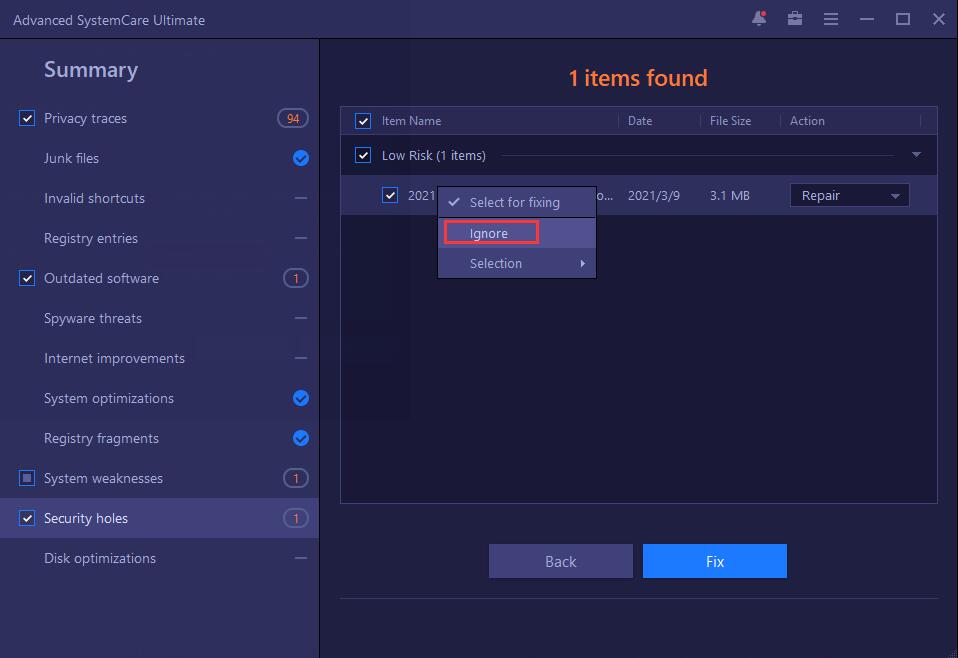Click the Junk files blue checkmark status icon
Viewport: 958px width, 658px height.
coord(301,158)
